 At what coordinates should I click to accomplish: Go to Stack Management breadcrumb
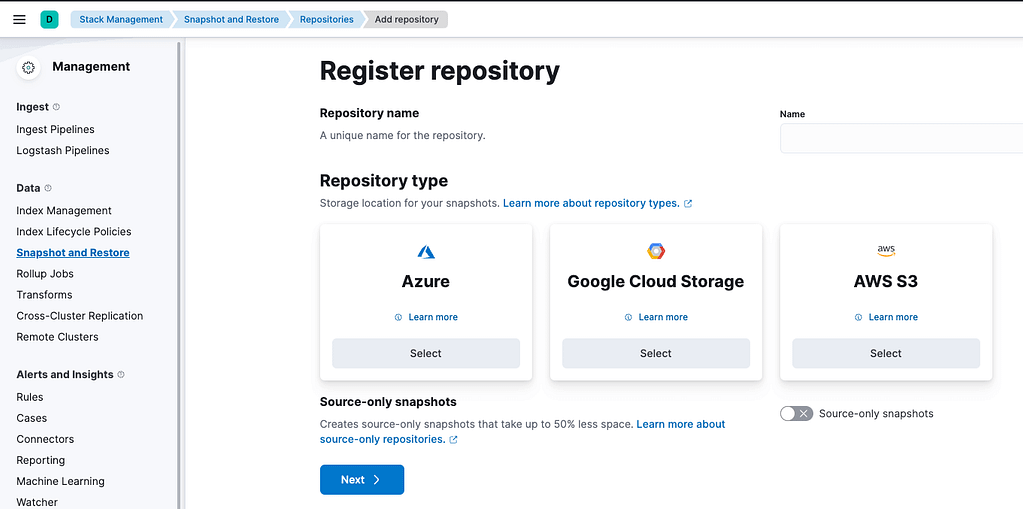pyautogui.click(x=121, y=20)
